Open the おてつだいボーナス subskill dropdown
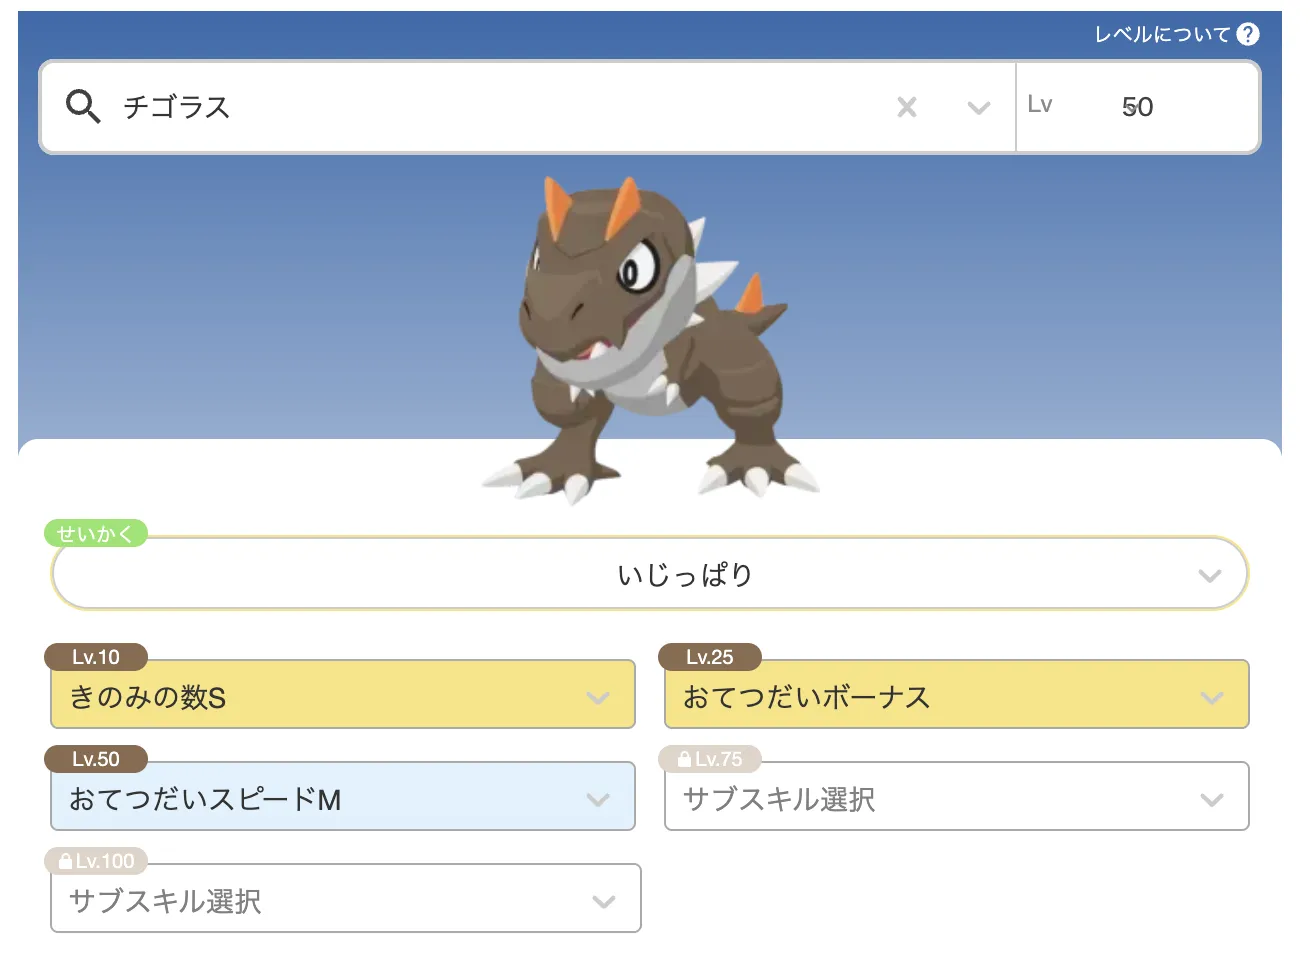Image resolution: width=1310 pixels, height=954 pixels. click(x=957, y=694)
